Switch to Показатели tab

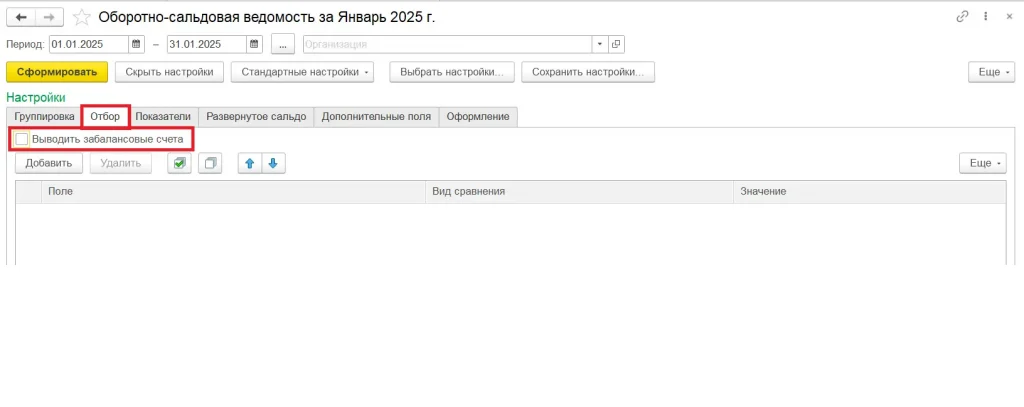(x=163, y=117)
